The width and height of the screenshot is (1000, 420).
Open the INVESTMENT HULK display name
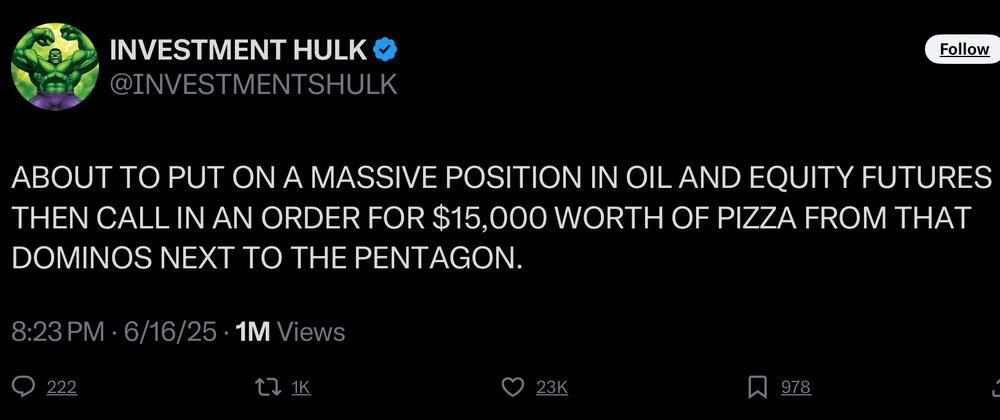[x=237, y=51]
